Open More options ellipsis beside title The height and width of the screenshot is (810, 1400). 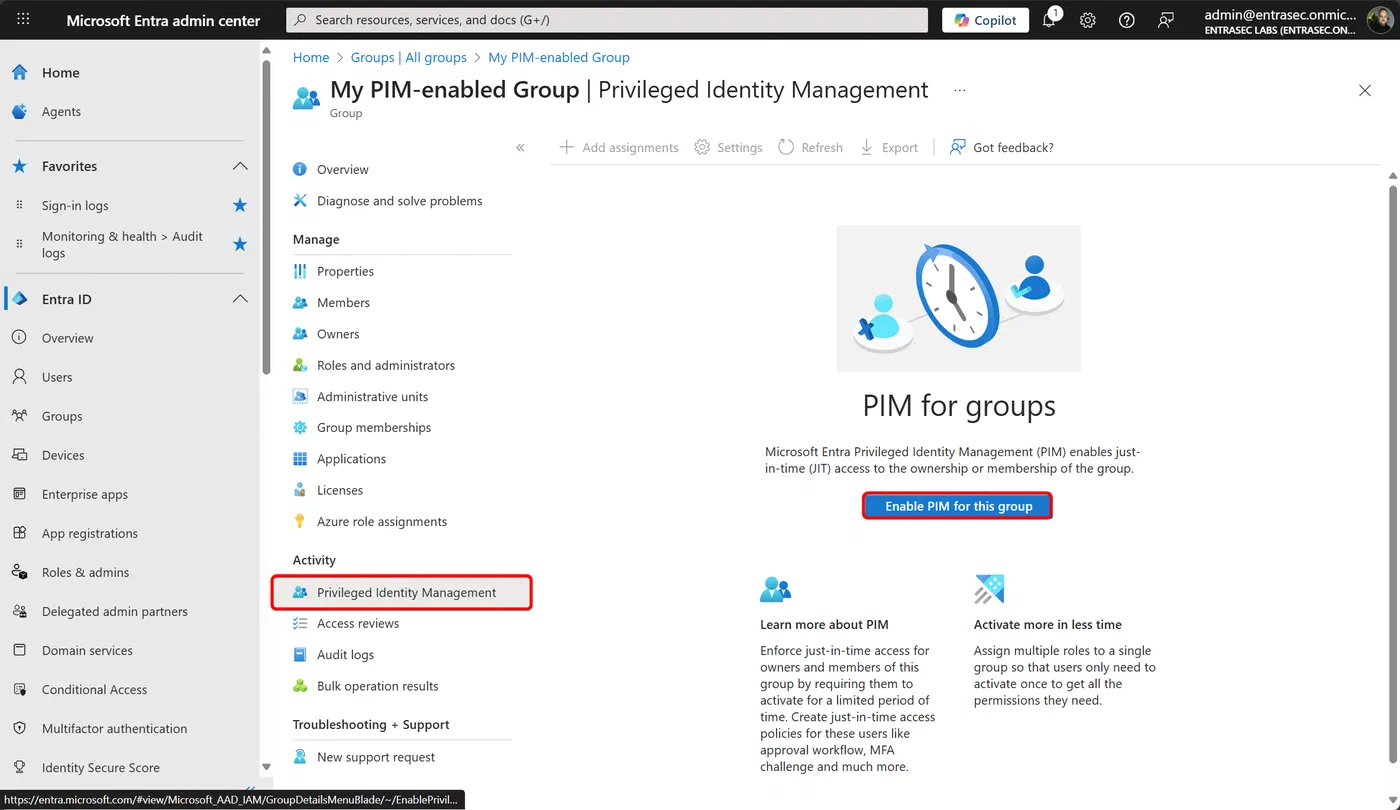960,90
